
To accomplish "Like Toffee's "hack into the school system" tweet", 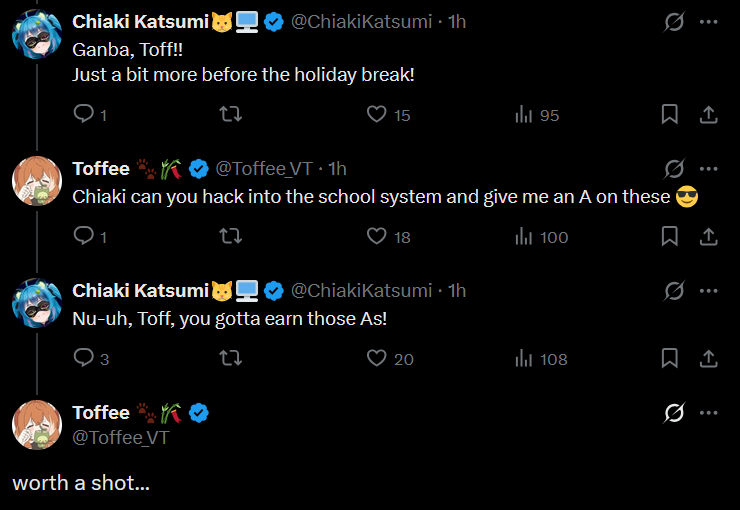I will (377, 236).
